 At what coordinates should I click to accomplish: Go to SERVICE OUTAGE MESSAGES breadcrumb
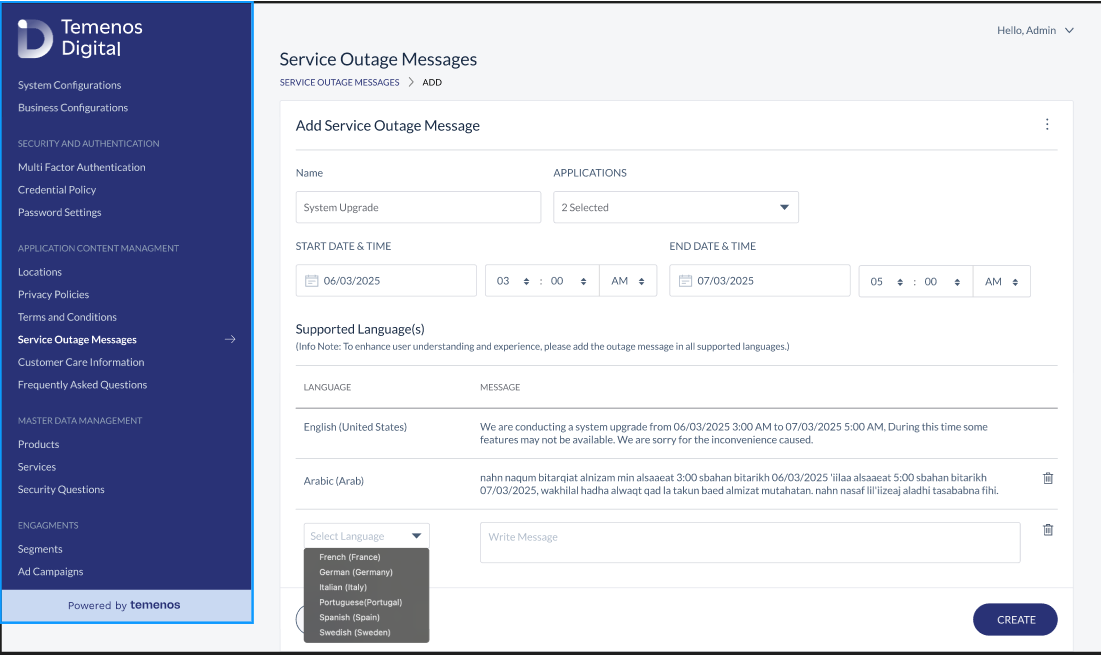[339, 82]
